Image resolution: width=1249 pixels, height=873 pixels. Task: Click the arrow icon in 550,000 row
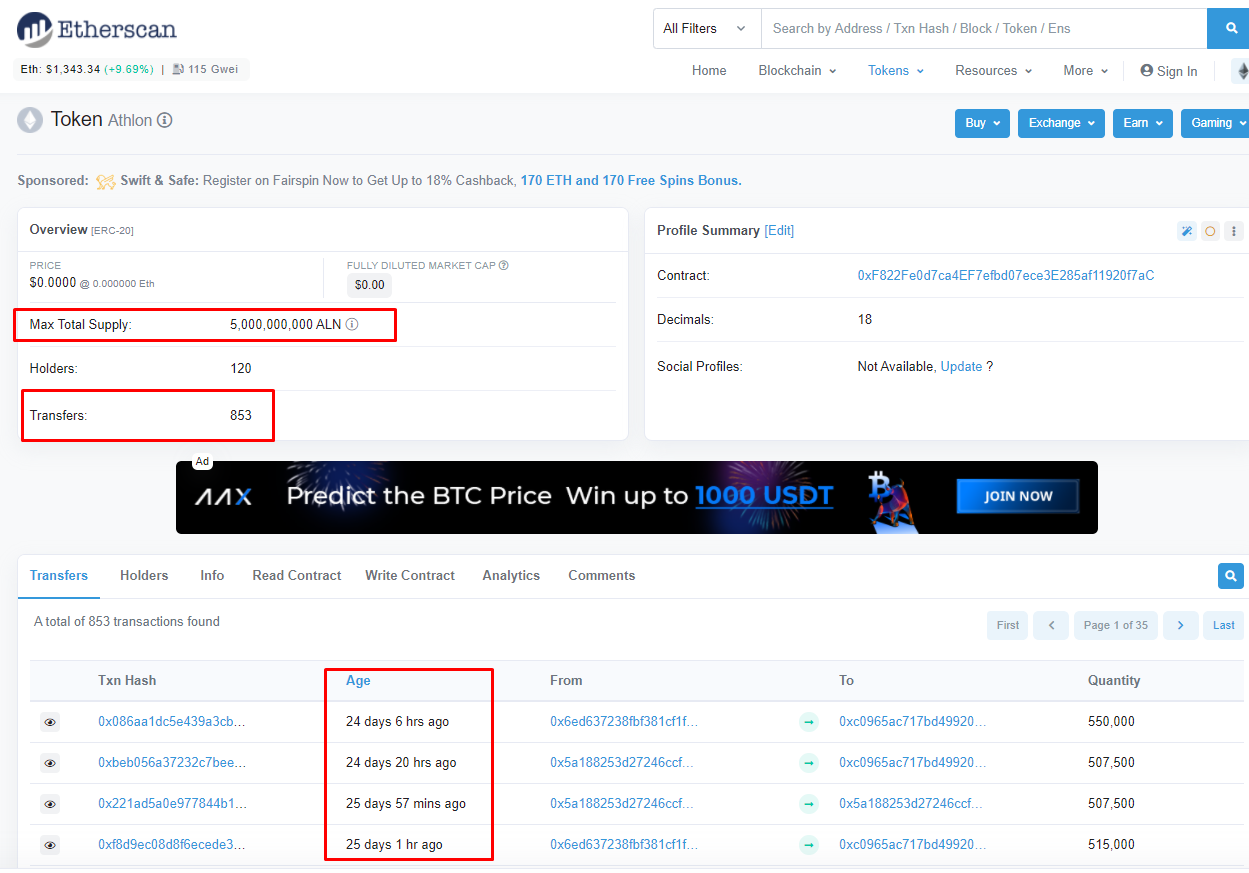(x=809, y=721)
